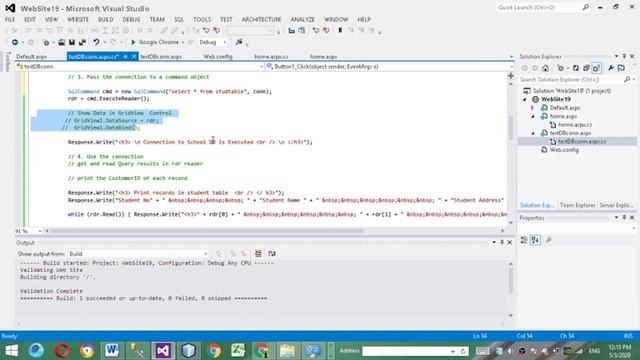Viewport: 640px width, 360px height.
Task: Click the Output panel vertical scrollbar thumb
Action: click(x=511, y=280)
